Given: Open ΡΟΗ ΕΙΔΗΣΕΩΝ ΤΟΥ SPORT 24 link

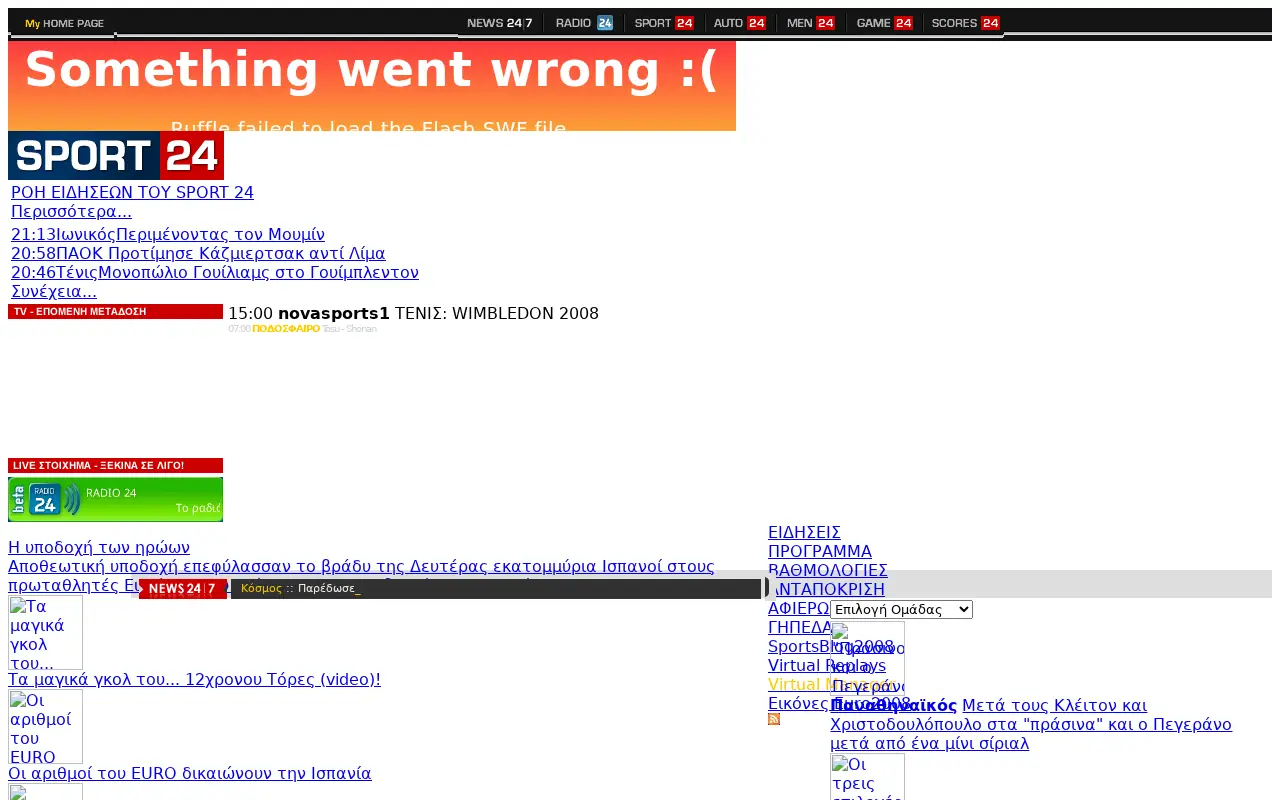Looking at the screenshot, I should click(132, 192).
